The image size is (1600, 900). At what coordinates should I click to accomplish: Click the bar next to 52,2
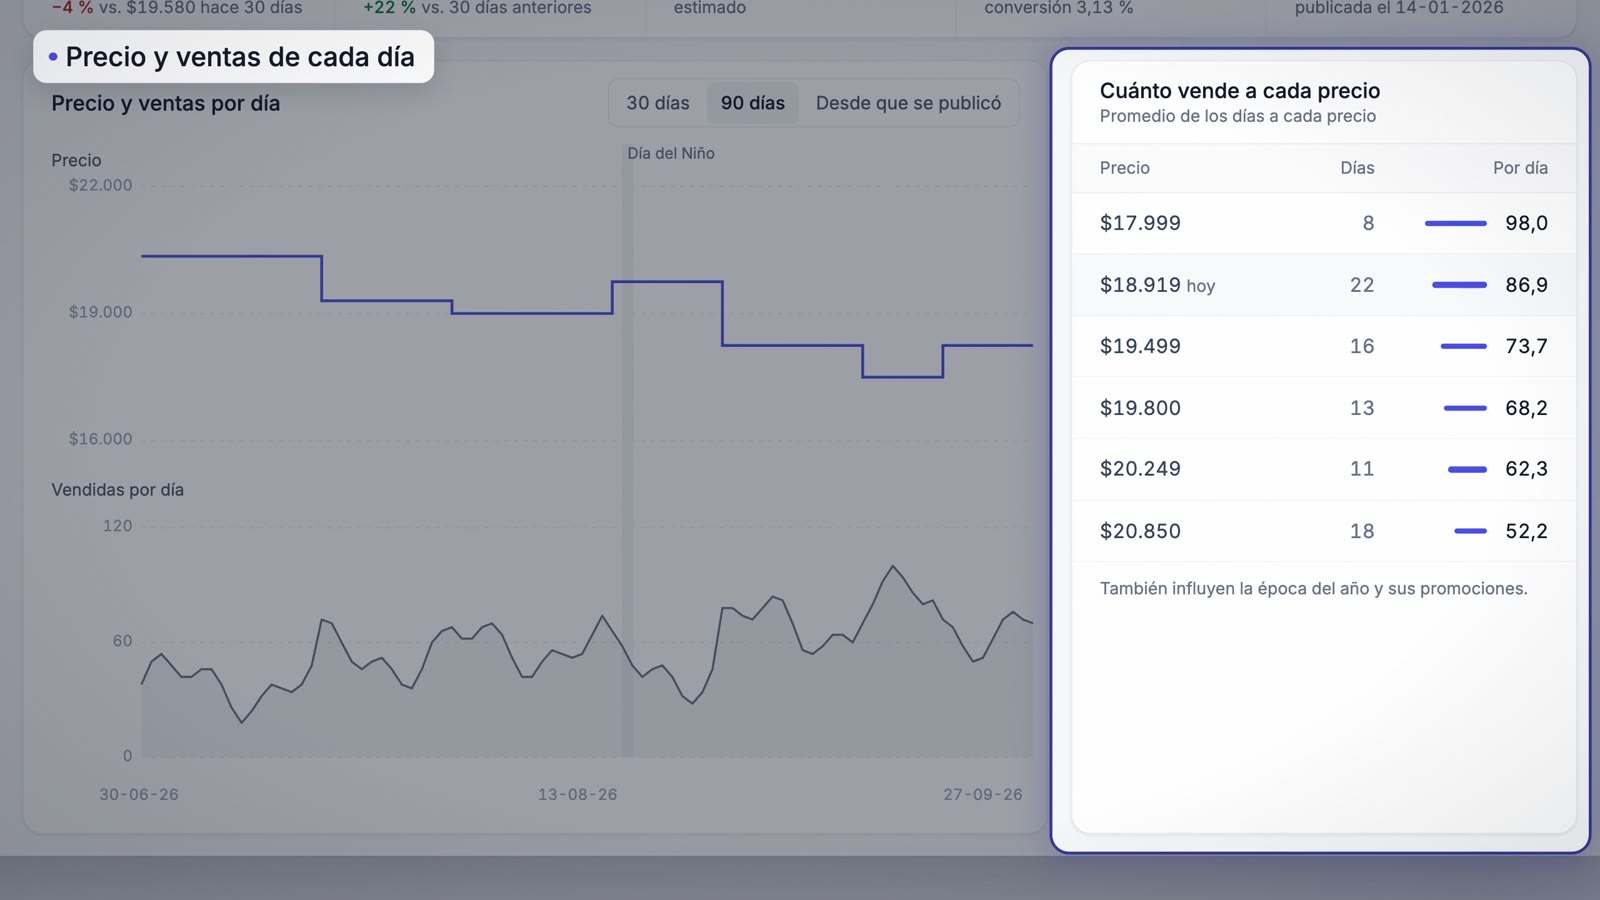tap(1470, 531)
